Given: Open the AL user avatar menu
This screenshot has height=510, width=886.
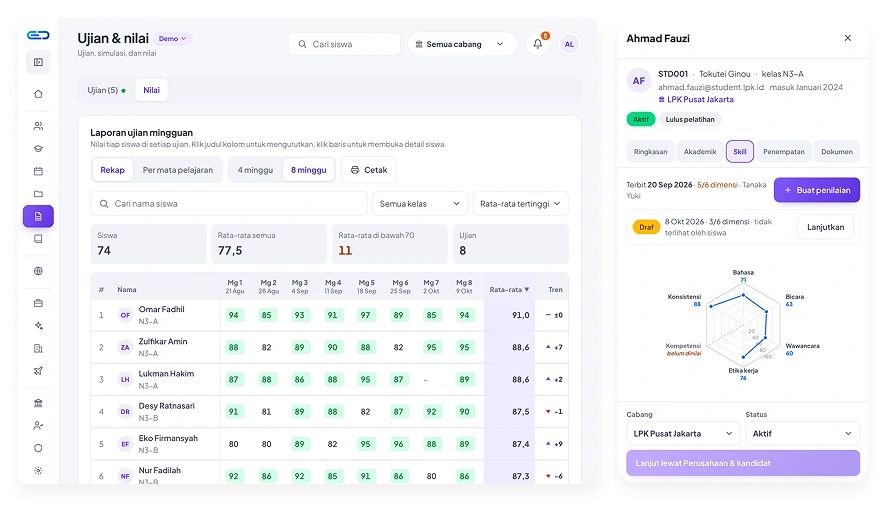Looking at the screenshot, I should tap(569, 44).
